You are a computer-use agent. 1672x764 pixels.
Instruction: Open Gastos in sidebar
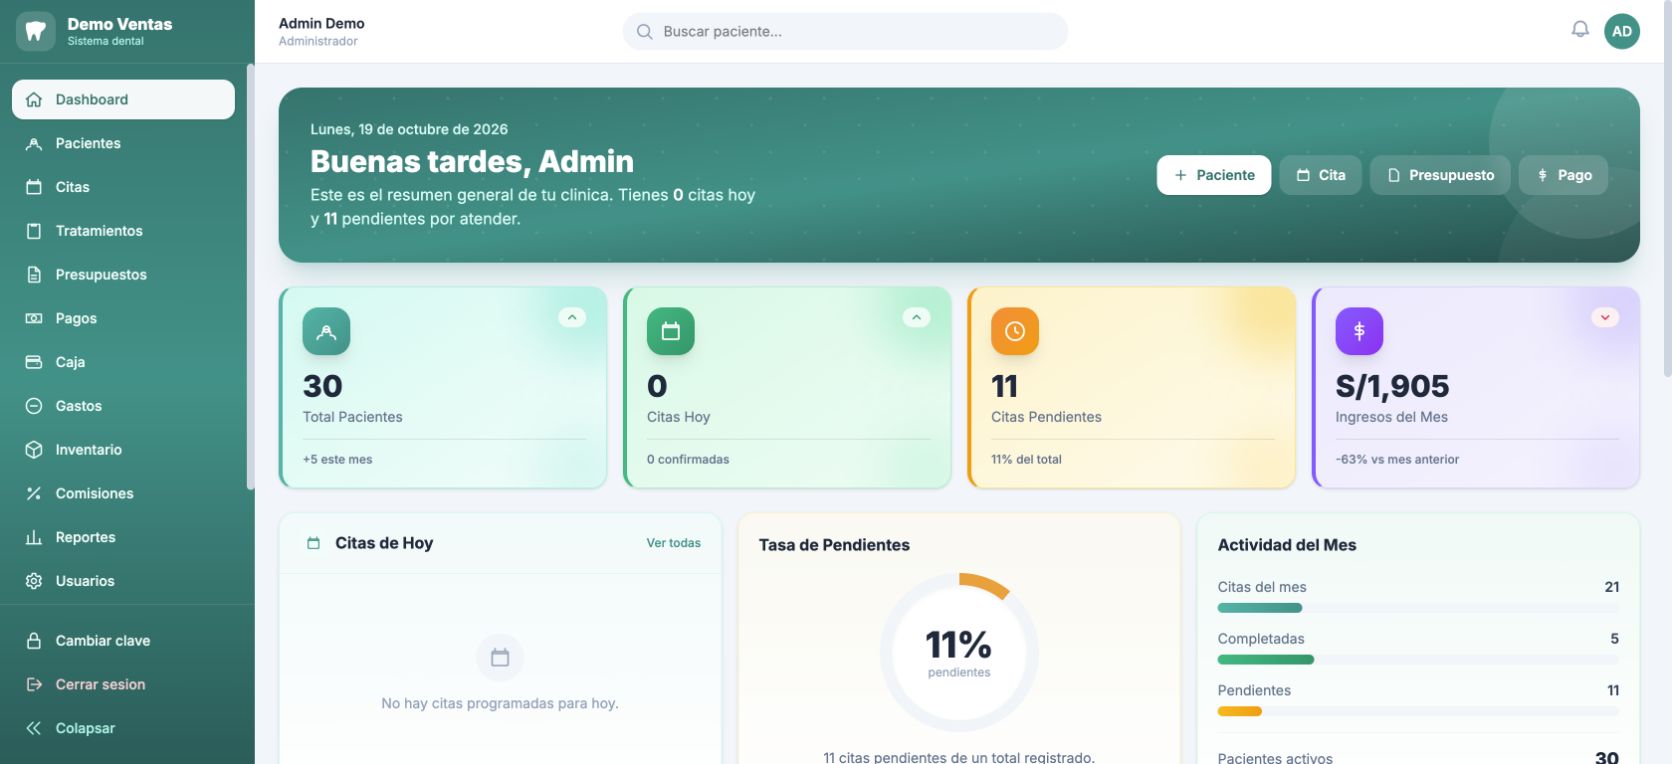[123, 406]
